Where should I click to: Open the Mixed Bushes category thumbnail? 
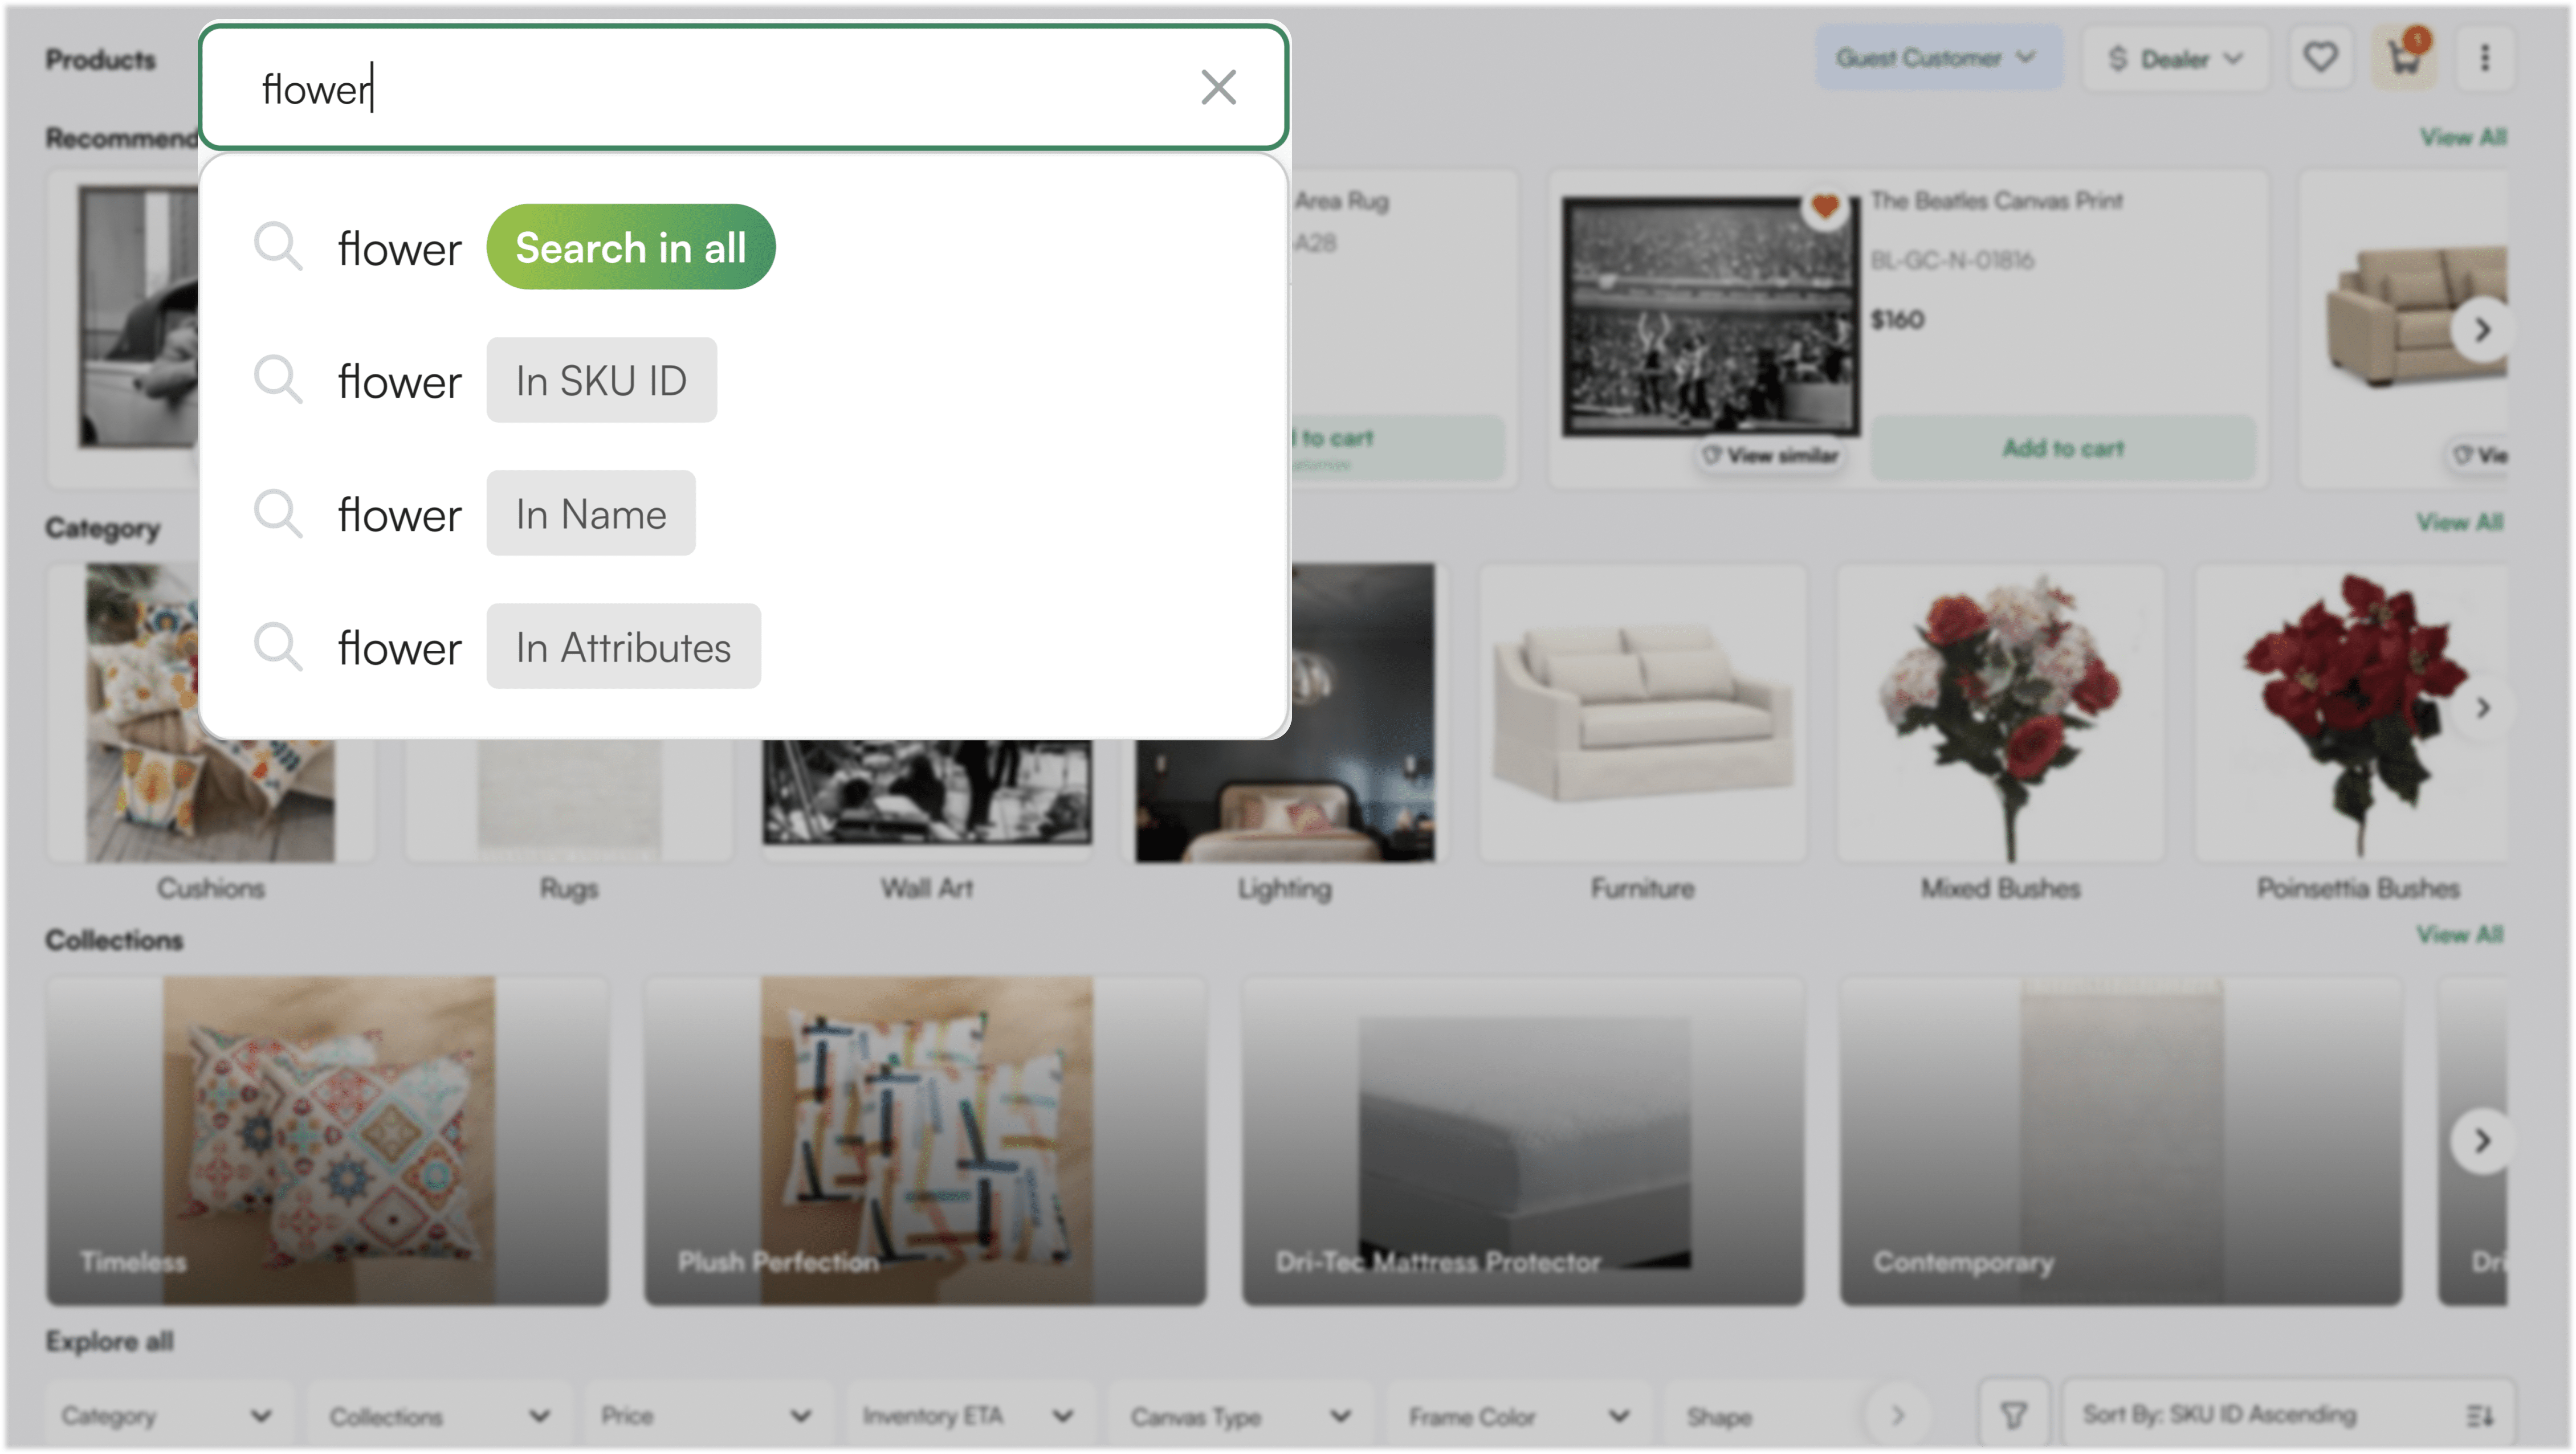pos(2000,712)
